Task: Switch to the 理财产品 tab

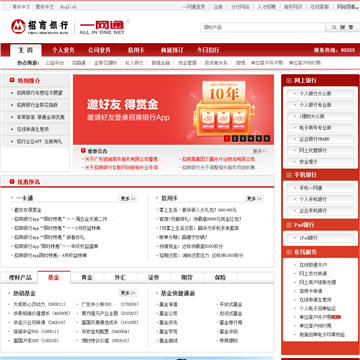Action: (20, 277)
